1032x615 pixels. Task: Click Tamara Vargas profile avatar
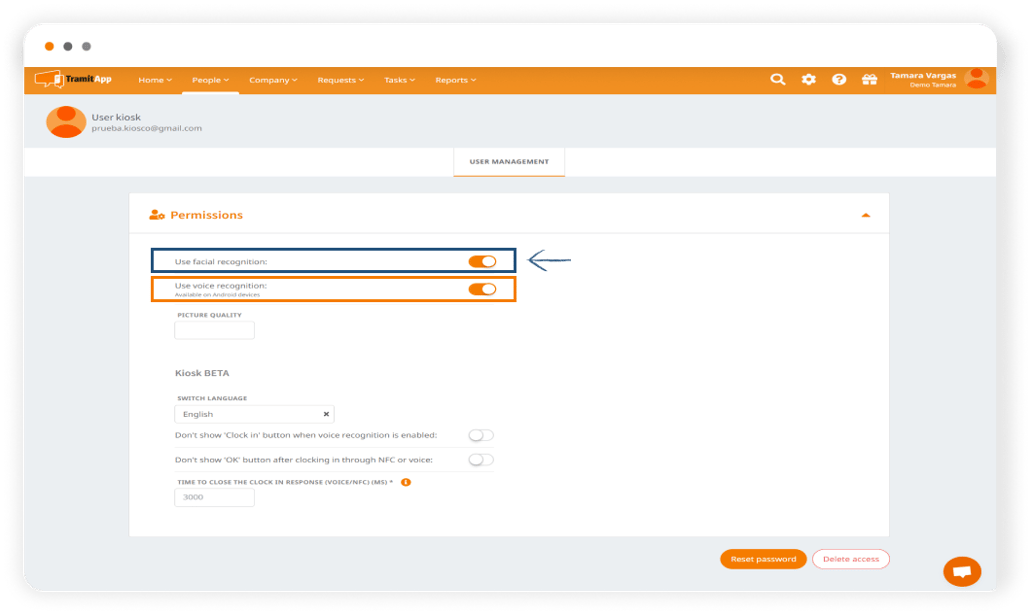[976, 79]
